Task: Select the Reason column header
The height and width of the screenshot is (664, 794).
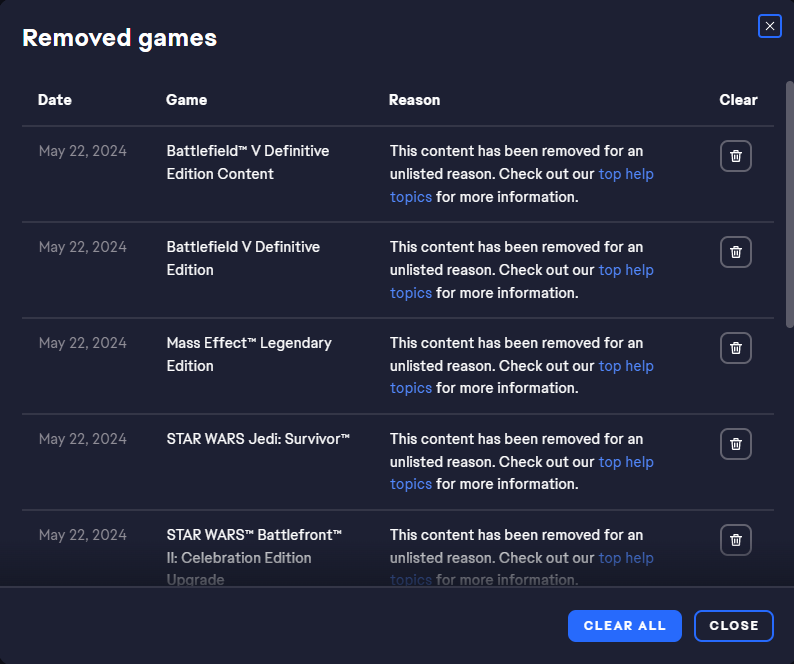Action: pos(414,100)
